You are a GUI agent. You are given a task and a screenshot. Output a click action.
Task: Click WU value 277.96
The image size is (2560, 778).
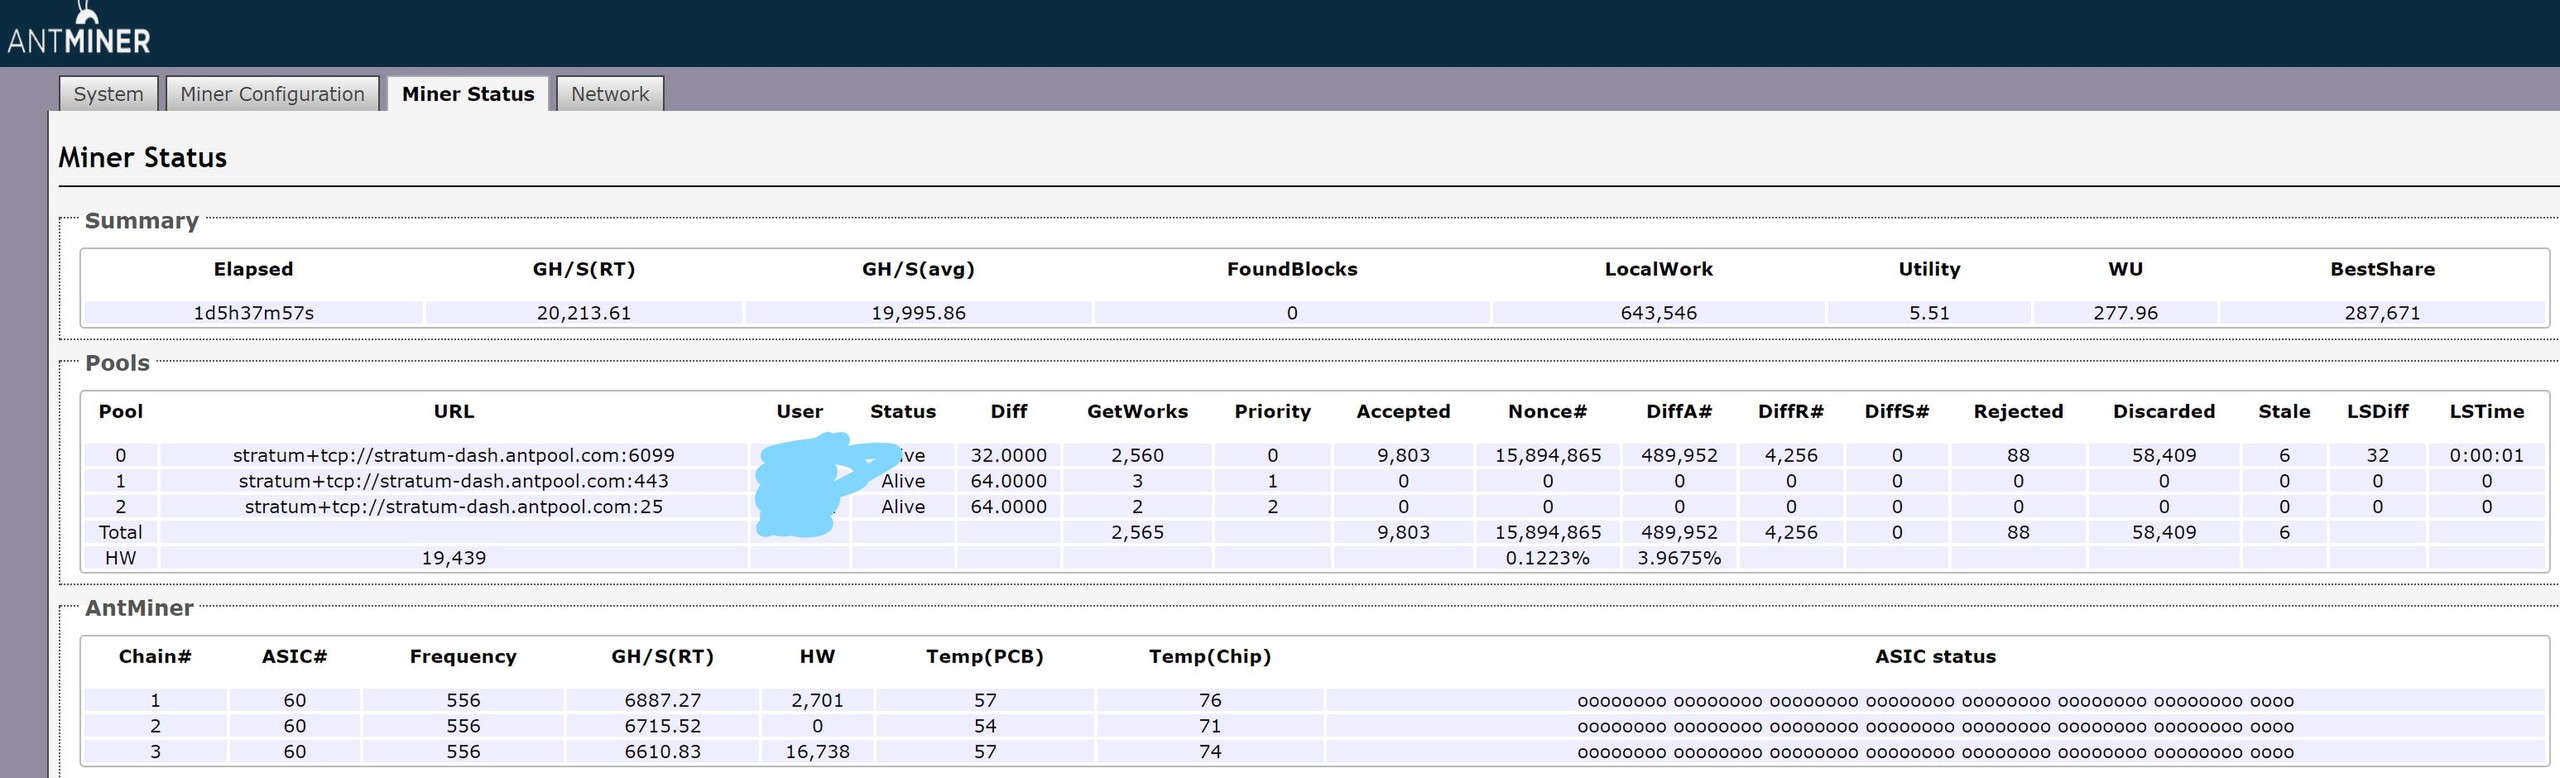2125,313
